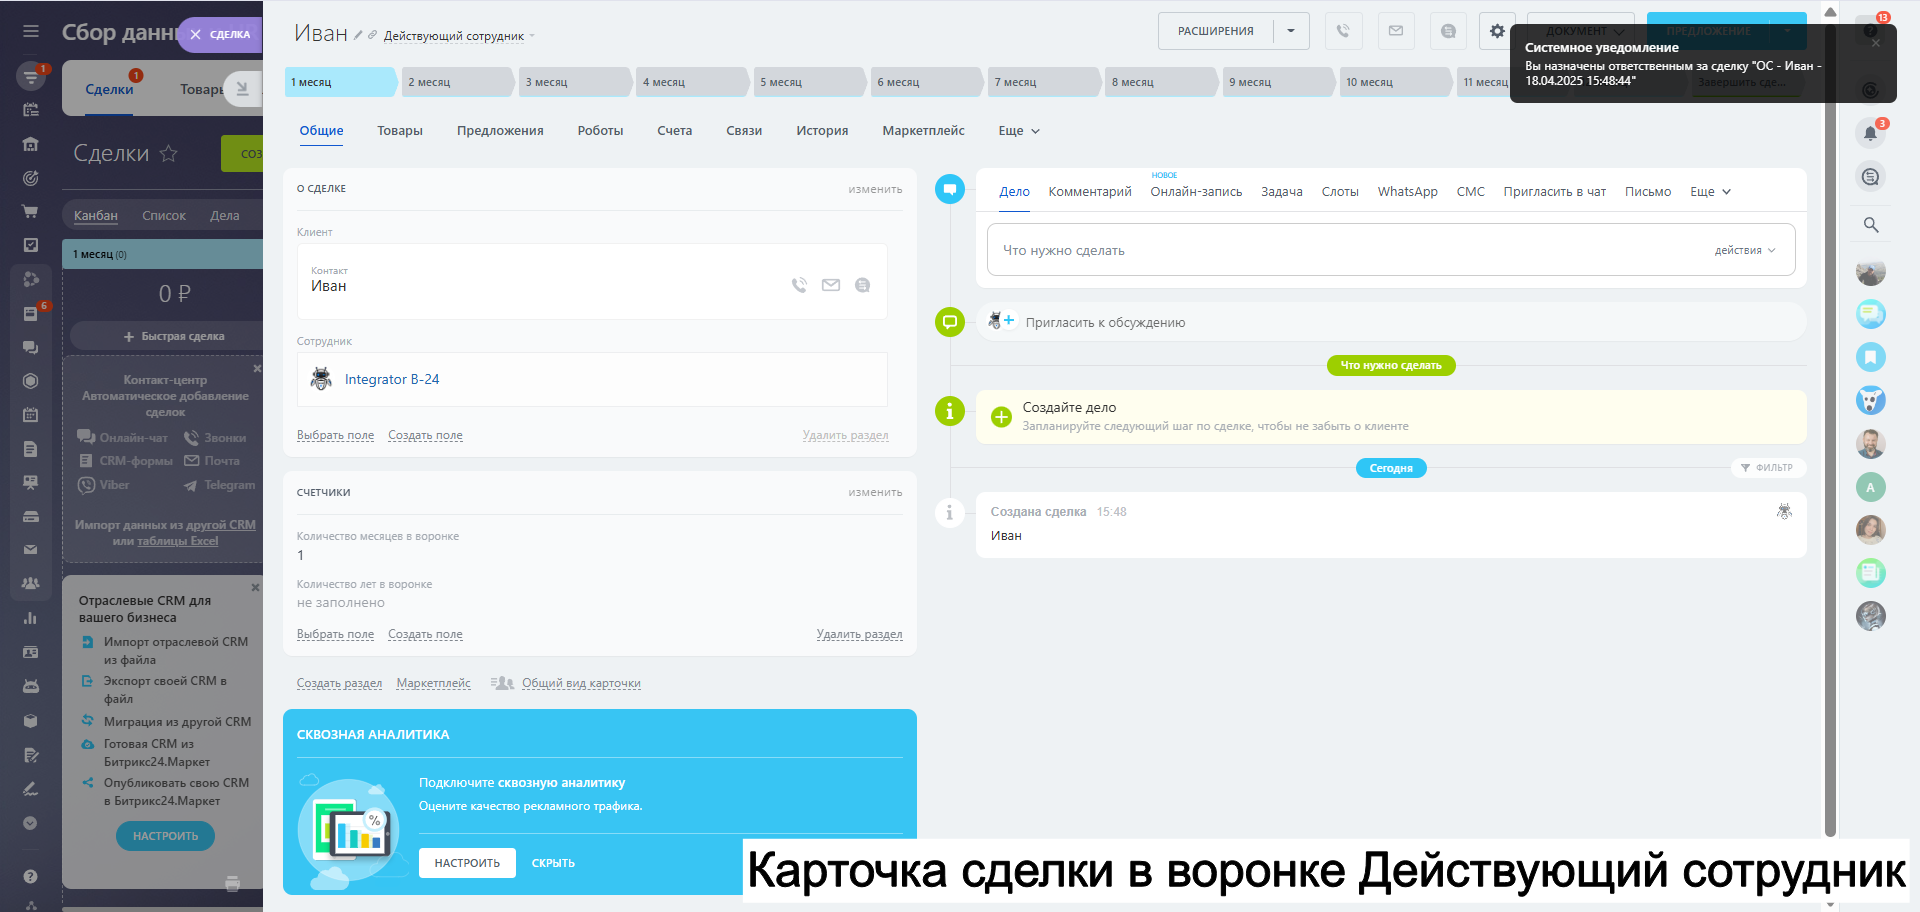This screenshot has width=1920, height=912.
Task: Open the help question mark in the left sidebar
Action: click(30, 876)
